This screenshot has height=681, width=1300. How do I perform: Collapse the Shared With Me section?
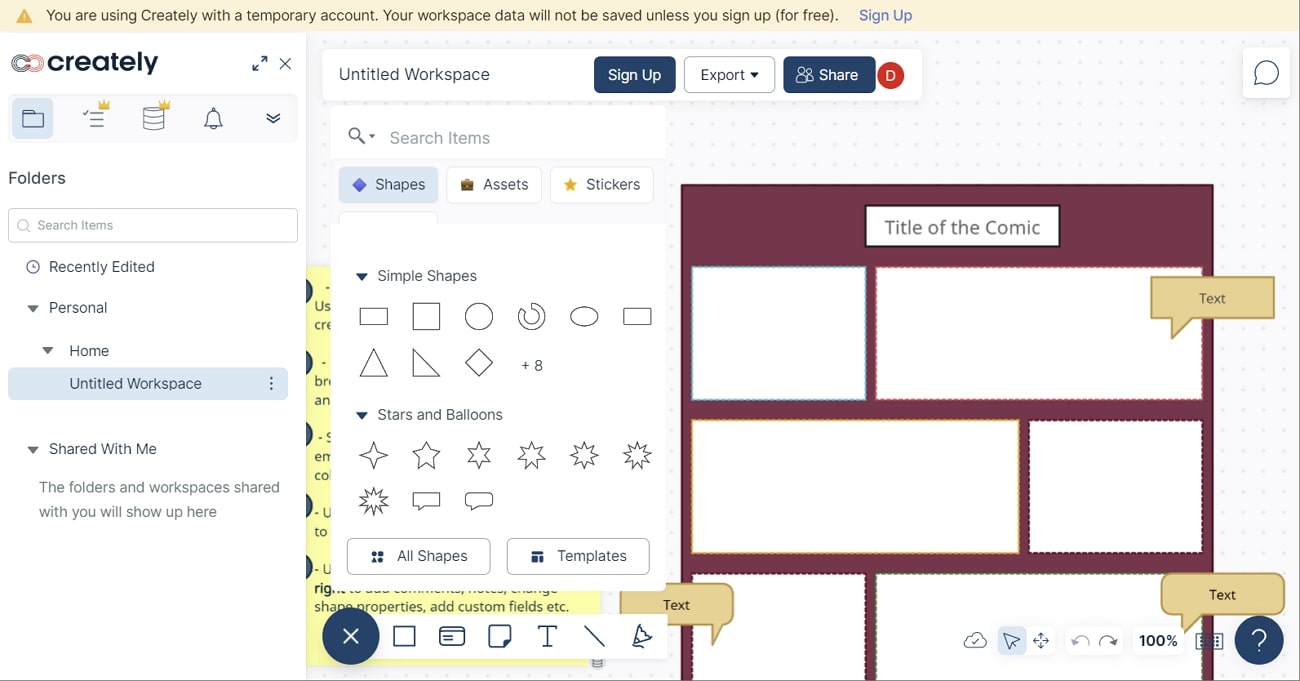[x=33, y=450]
